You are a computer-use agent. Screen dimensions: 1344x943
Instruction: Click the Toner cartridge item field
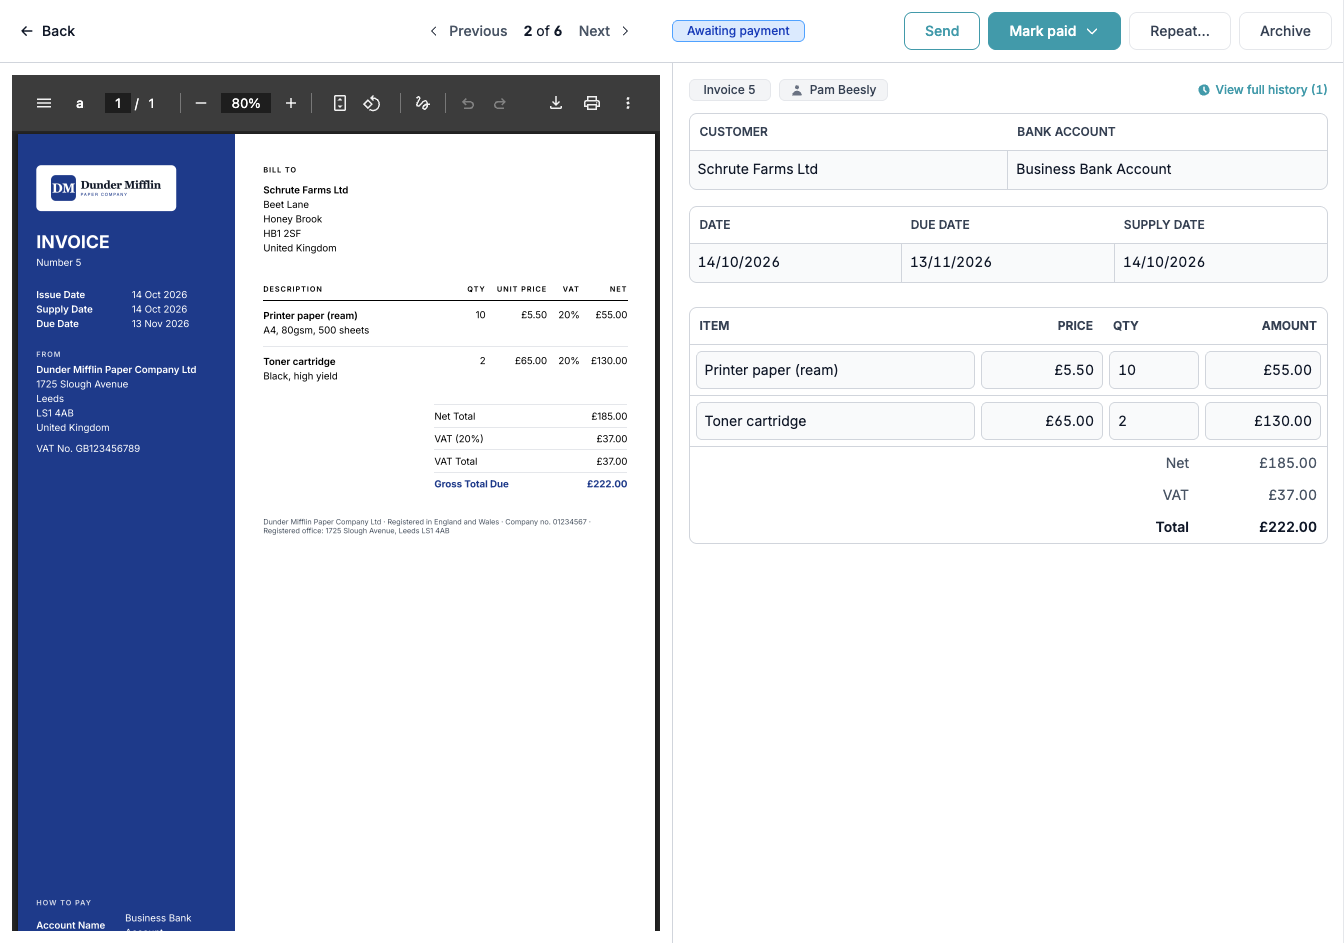click(x=835, y=421)
